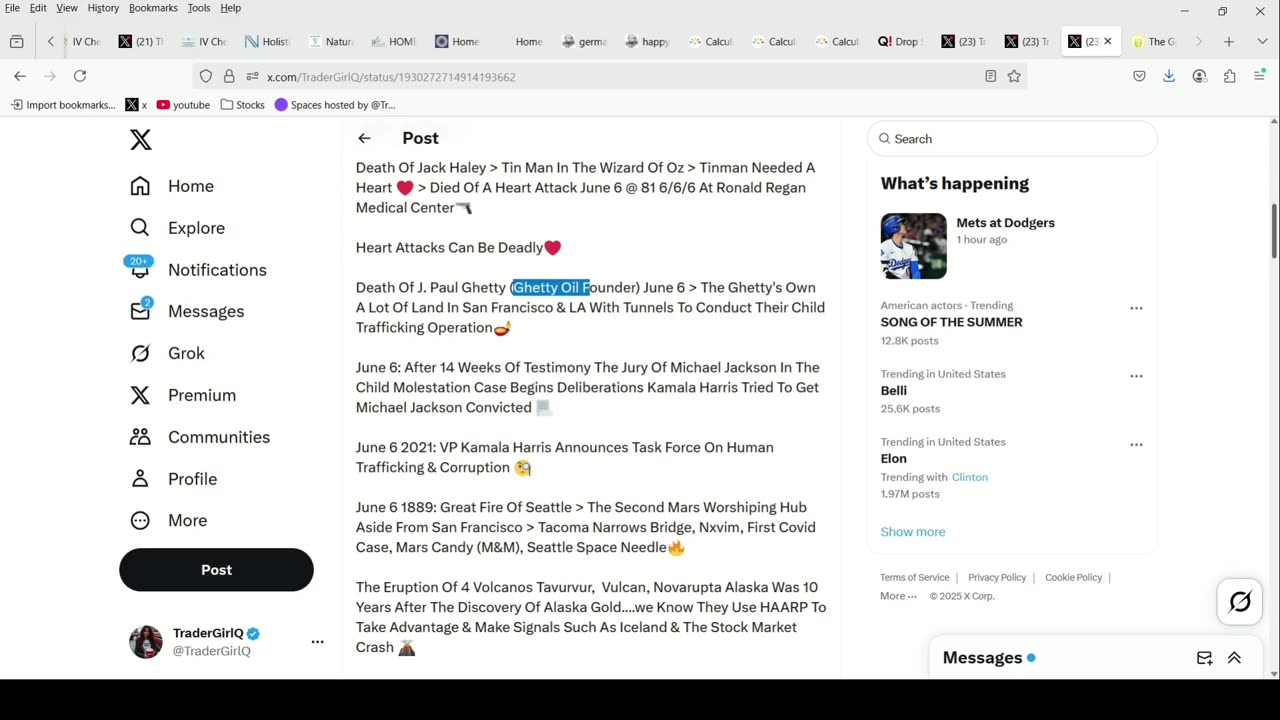This screenshot has height=720, width=1280.
Task: Go to Home in the X sidebar
Action: [172, 186]
